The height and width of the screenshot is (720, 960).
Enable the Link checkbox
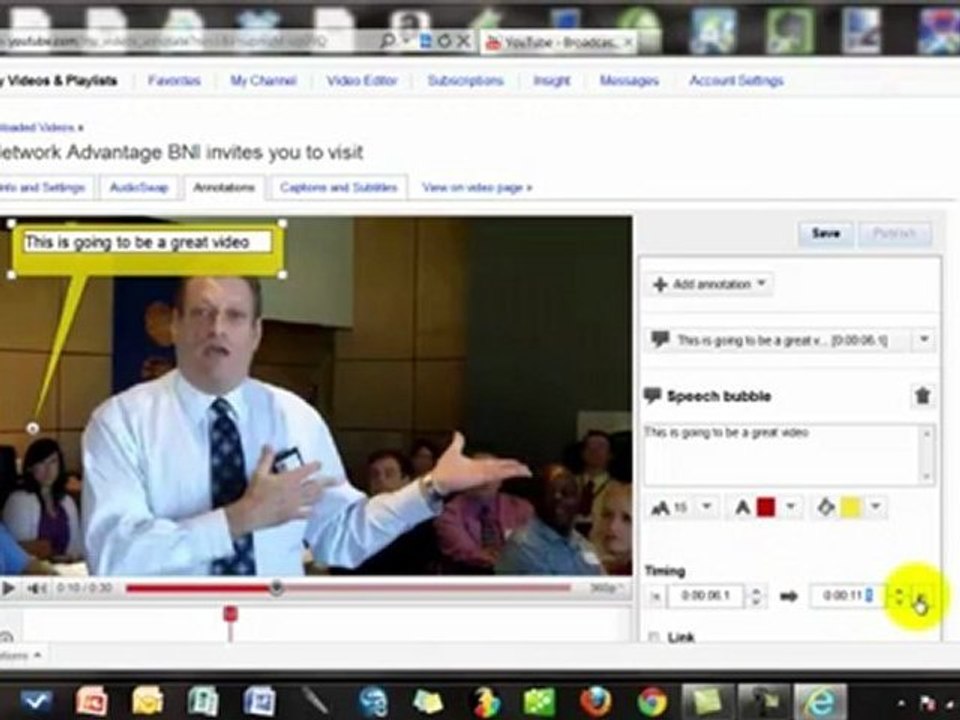pos(654,637)
